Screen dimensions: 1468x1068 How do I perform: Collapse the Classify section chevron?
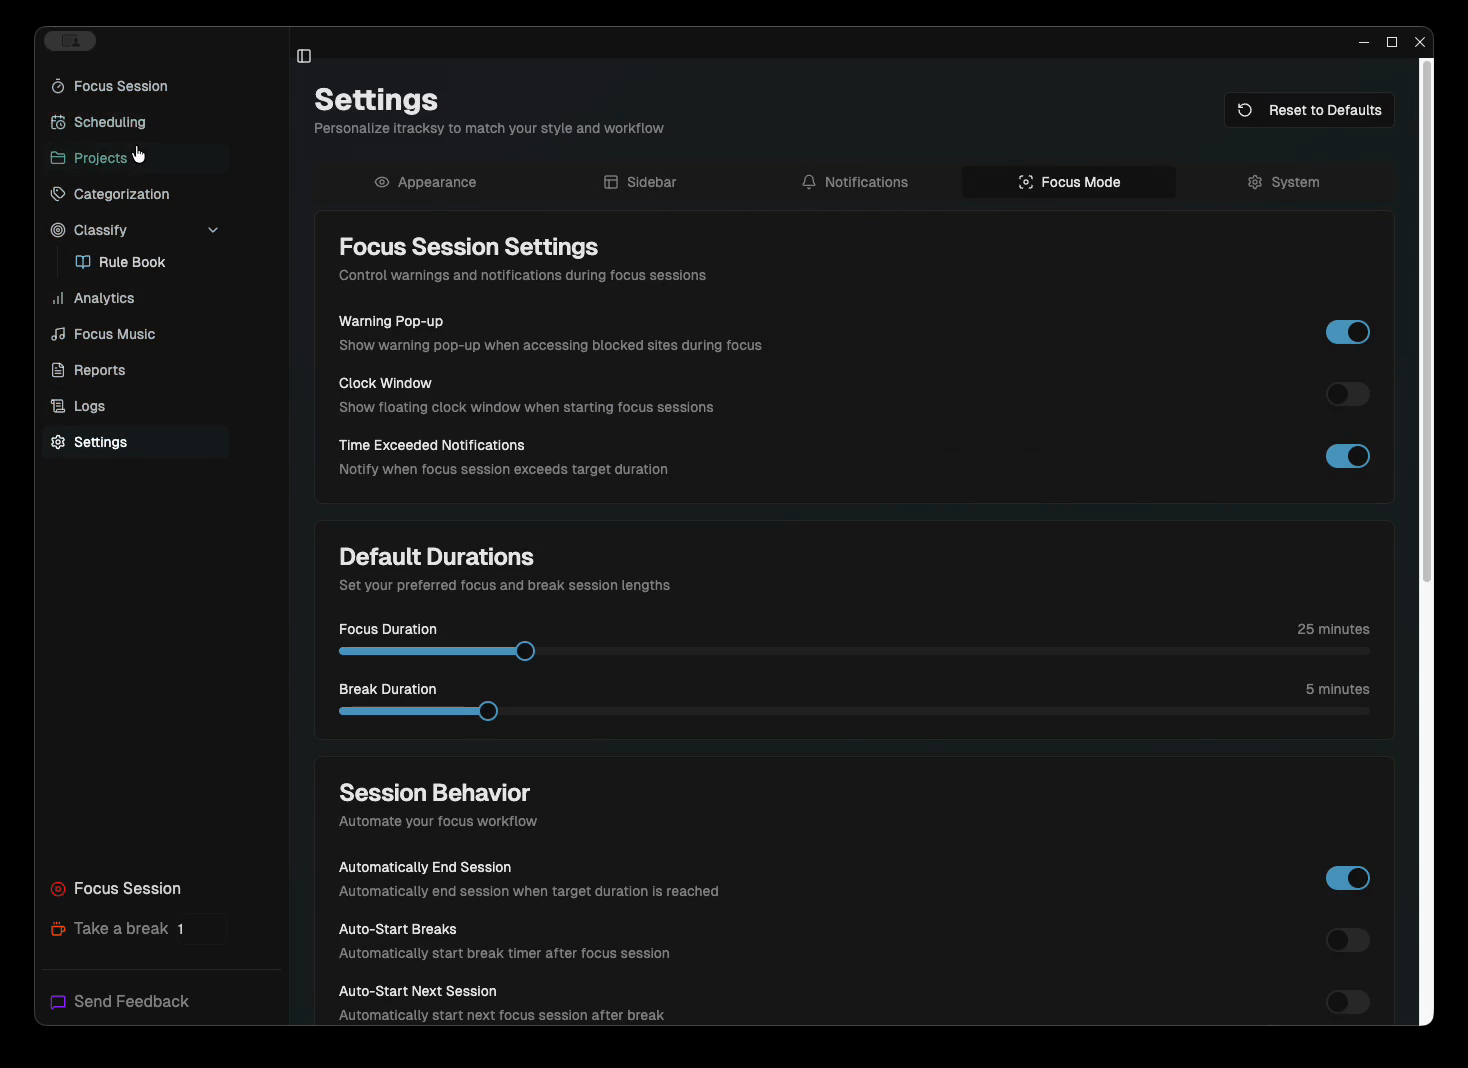coord(213,230)
